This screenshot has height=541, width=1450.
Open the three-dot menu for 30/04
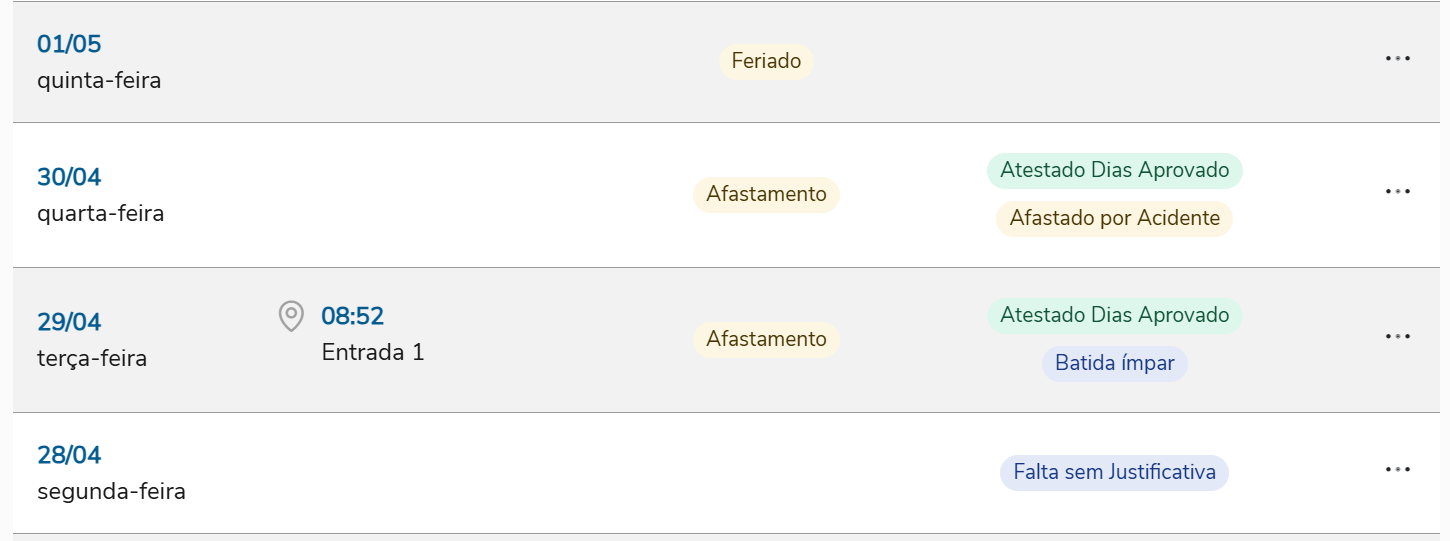(1397, 192)
